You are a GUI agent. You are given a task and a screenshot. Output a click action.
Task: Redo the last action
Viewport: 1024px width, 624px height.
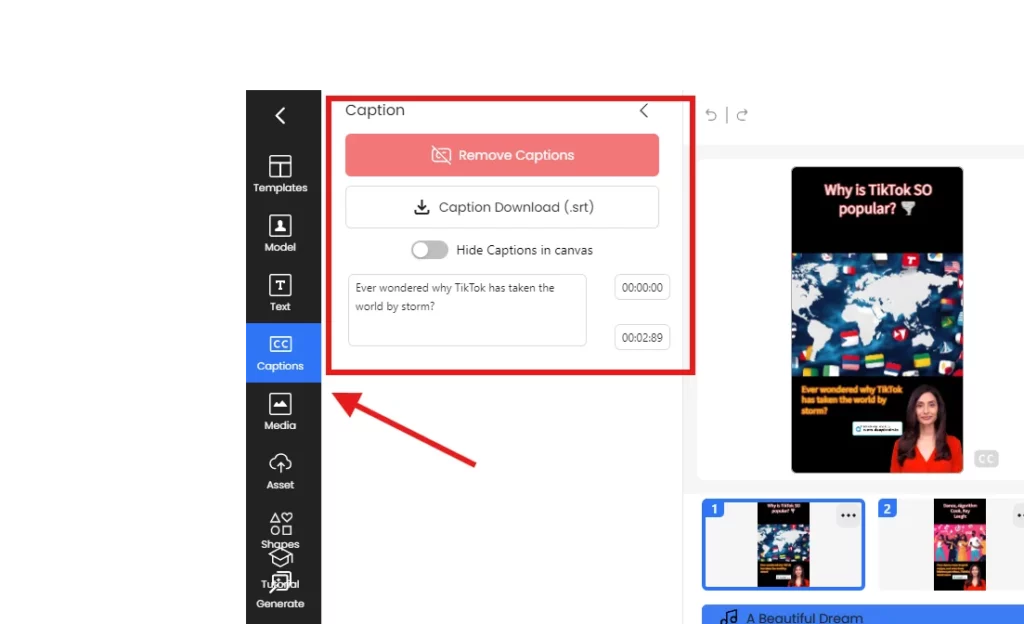point(742,116)
